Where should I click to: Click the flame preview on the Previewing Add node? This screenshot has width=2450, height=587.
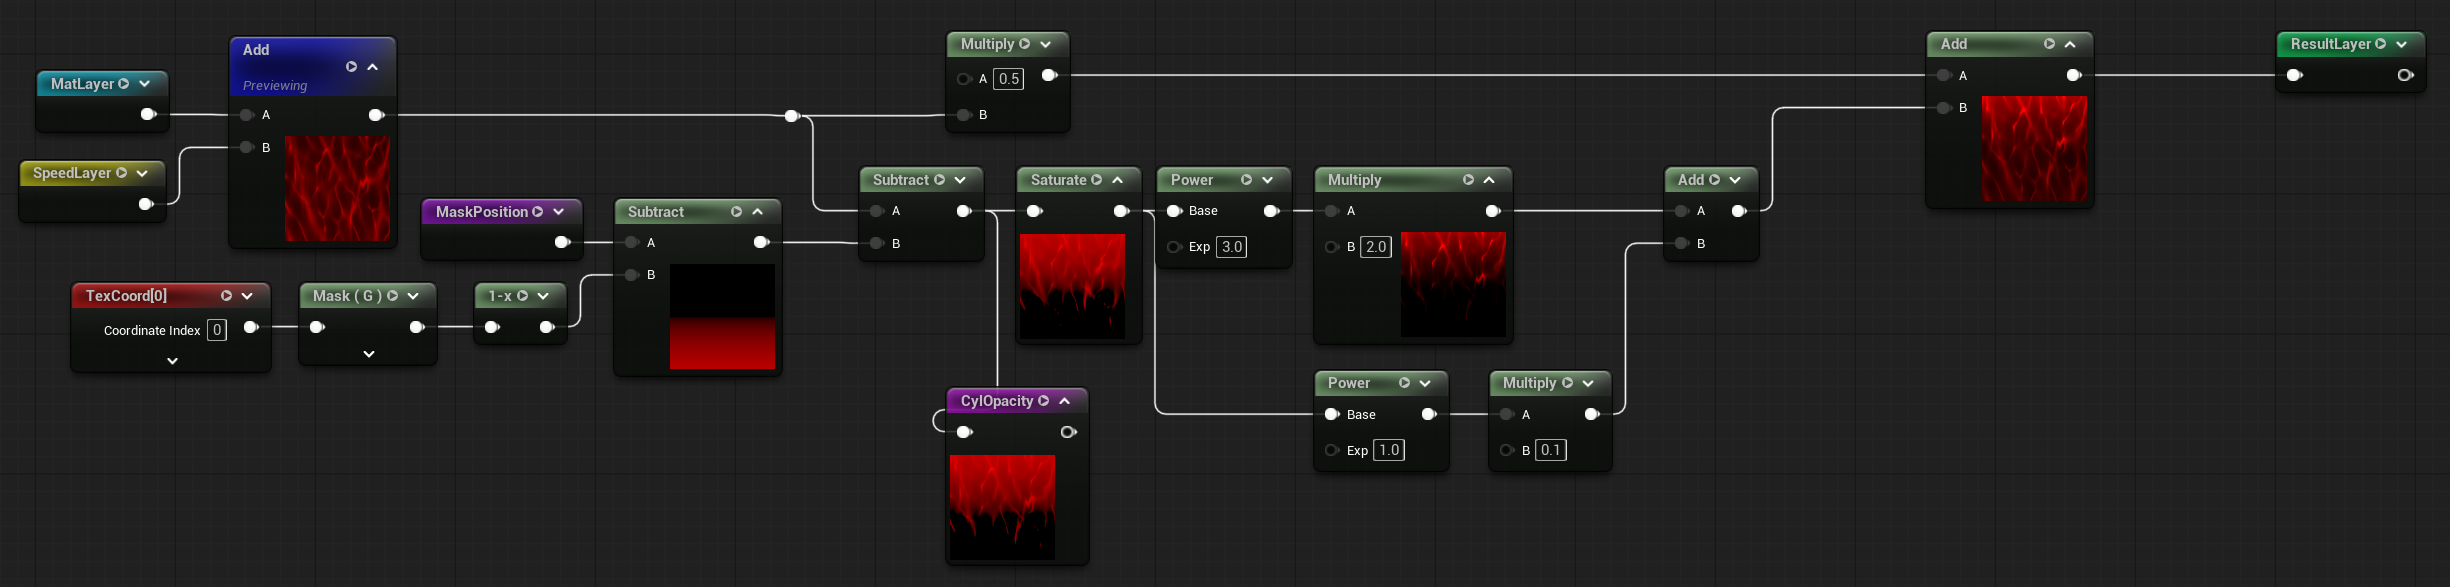click(338, 189)
